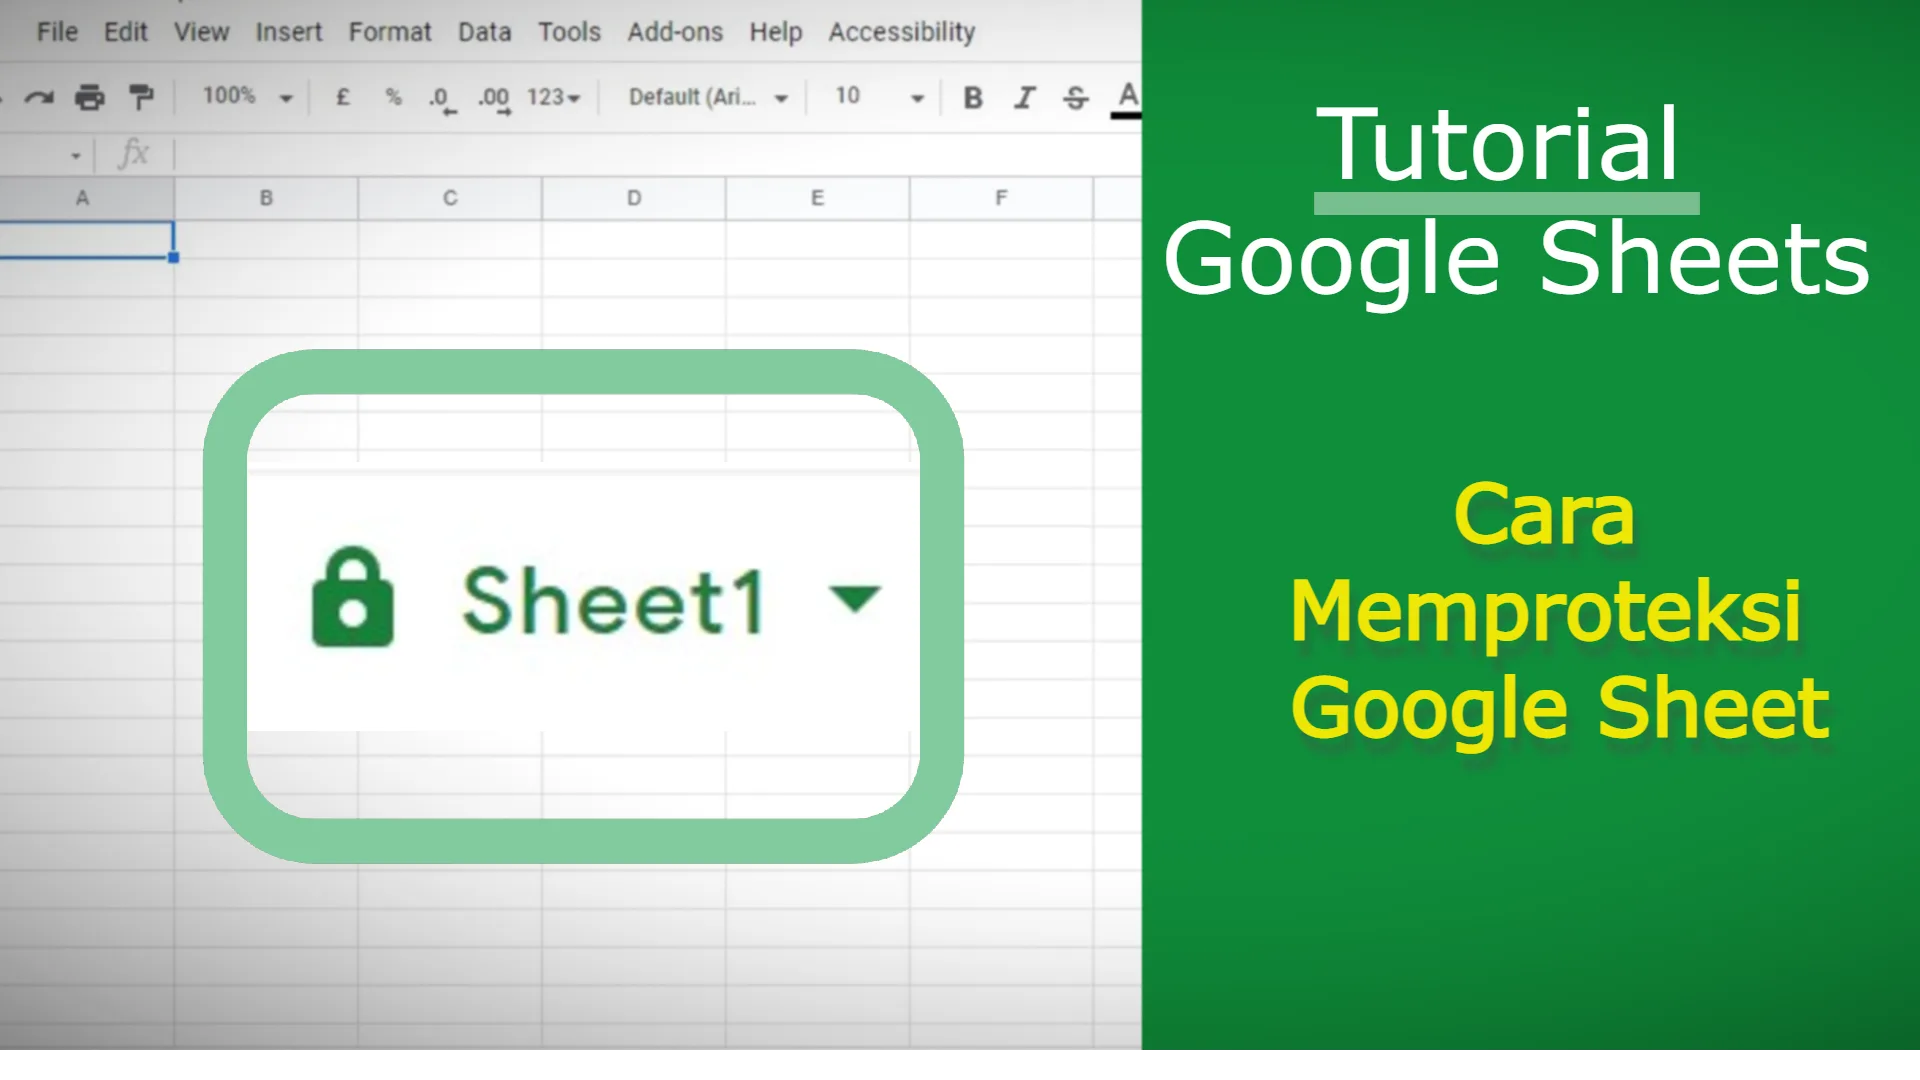1920x1080 pixels.
Task: Open the More formats 123 dropdown
Action: point(553,96)
